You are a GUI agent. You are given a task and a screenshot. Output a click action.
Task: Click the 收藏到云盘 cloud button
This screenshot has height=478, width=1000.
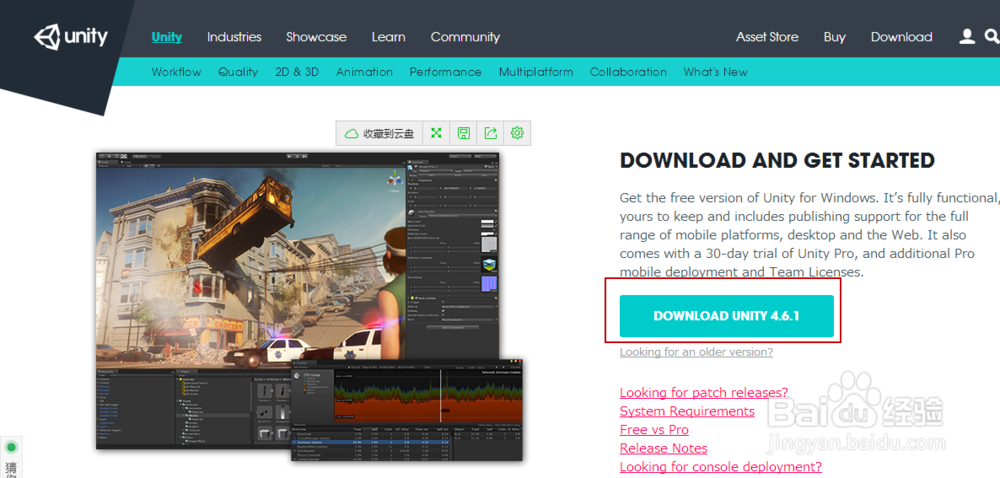click(379, 133)
